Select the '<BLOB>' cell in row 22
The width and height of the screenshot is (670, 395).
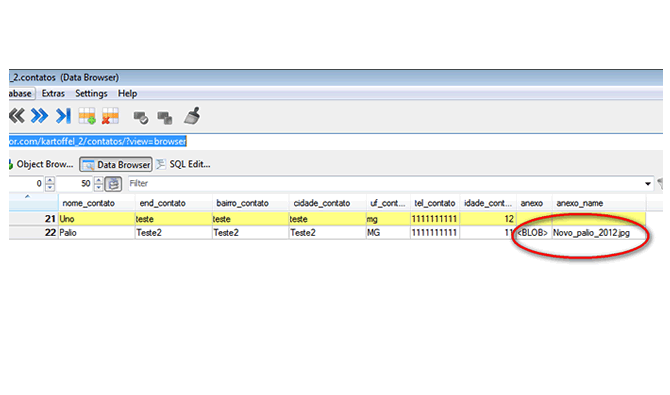click(534, 233)
